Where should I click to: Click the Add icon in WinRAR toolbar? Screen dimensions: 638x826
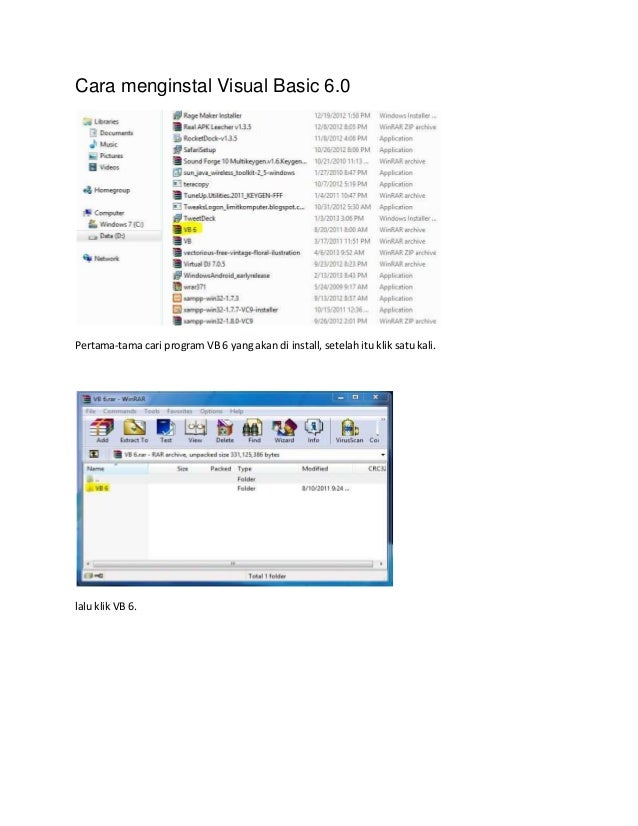tap(102, 430)
